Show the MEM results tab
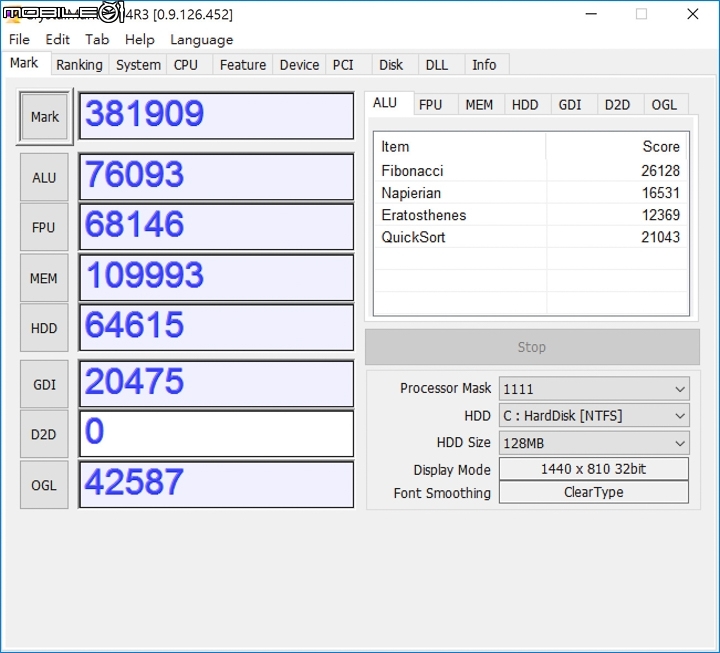This screenshot has width=720, height=653. (x=479, y=105)
